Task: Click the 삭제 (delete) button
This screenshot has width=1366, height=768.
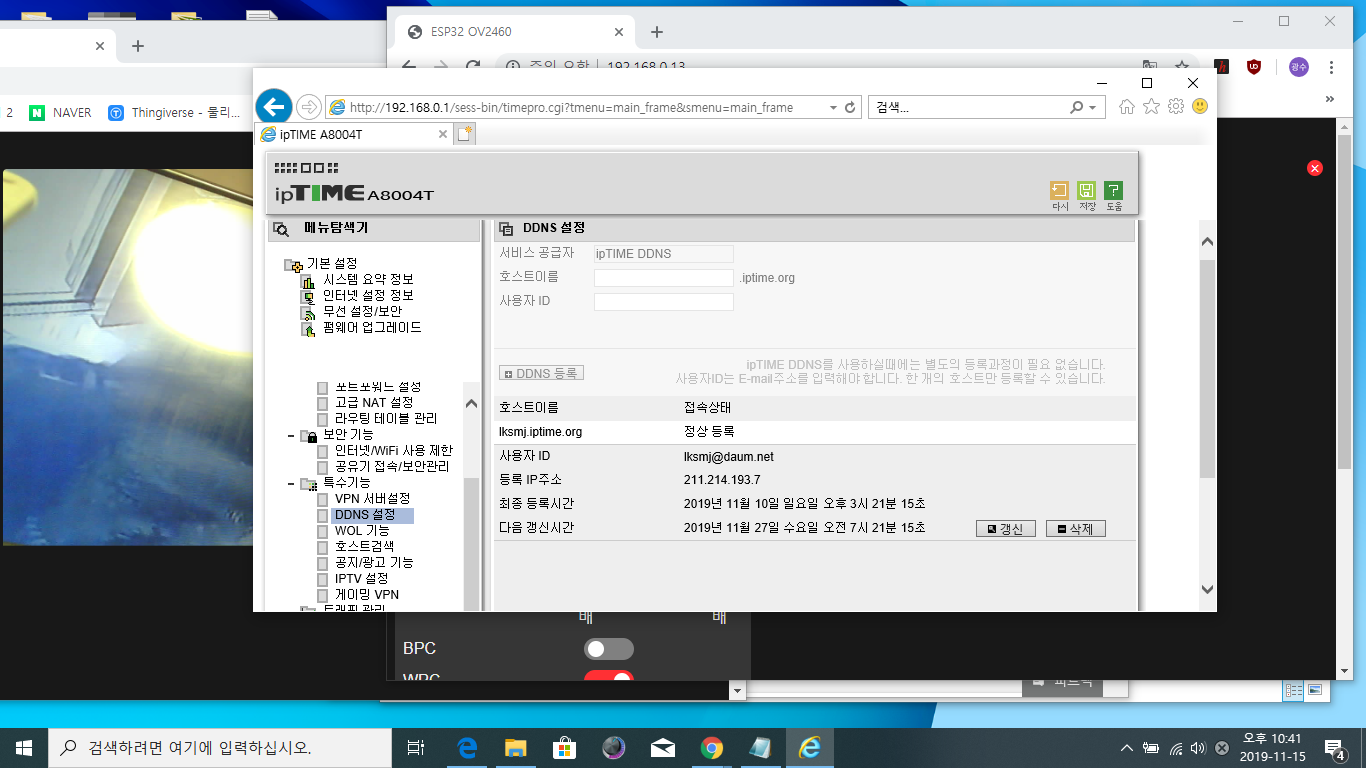Action: (x=1075, y=529)
